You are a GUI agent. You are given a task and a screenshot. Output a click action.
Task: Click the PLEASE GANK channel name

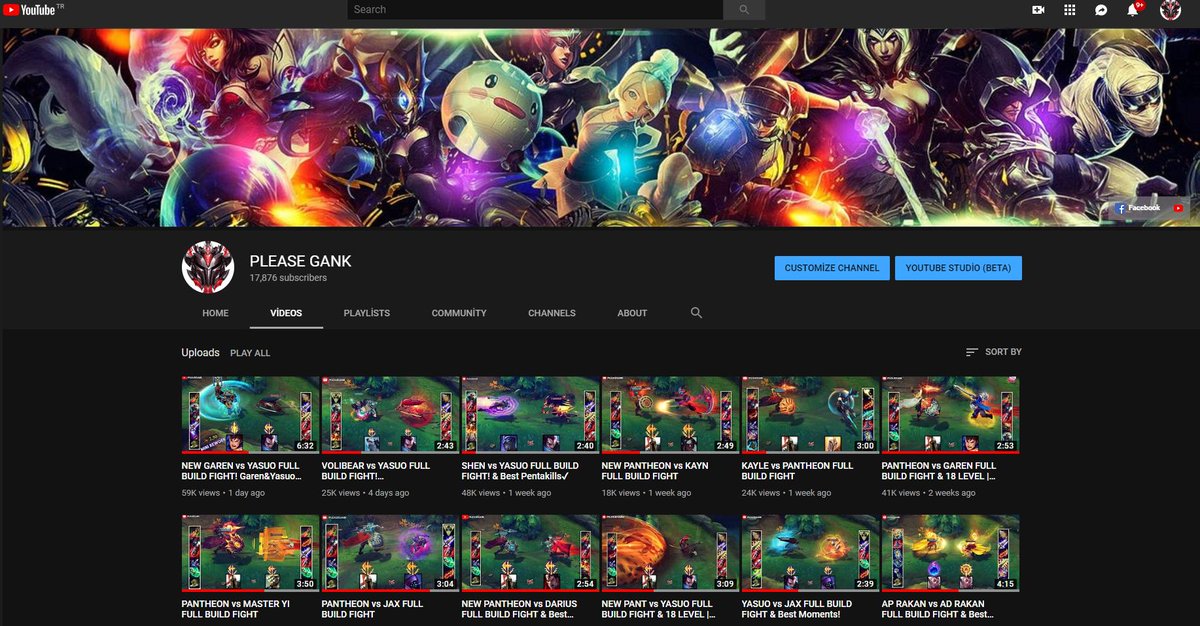[x=300, y=261]
